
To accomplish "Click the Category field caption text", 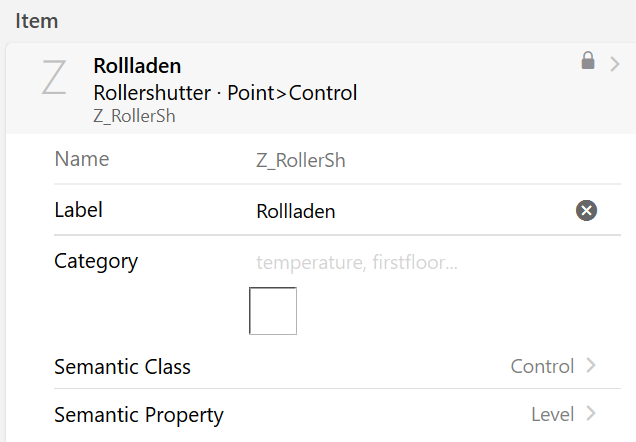I will [96, 262].
